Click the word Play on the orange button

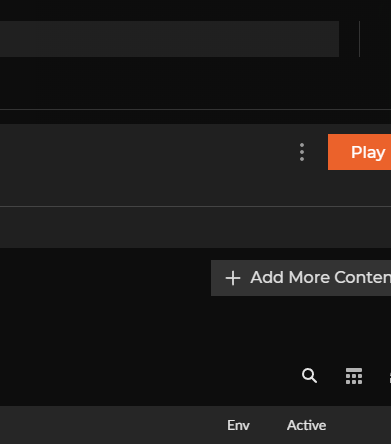click(x=368, y=153)
